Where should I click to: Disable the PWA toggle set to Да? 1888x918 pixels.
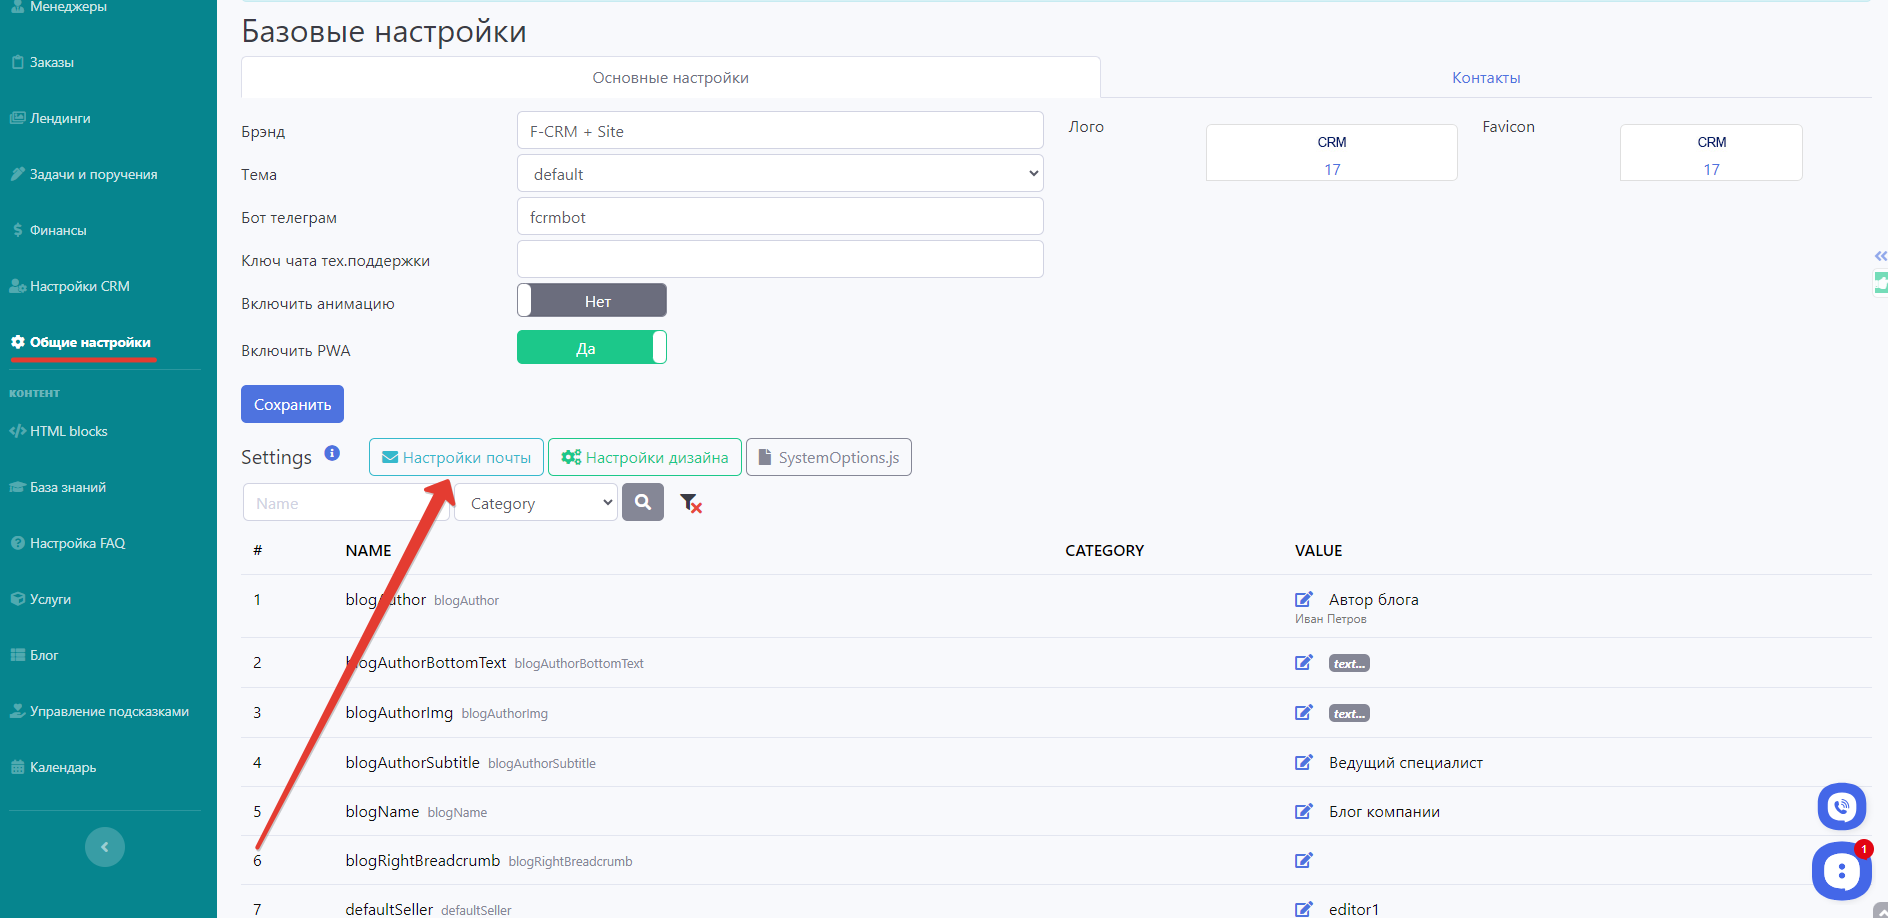click(592, 348)
